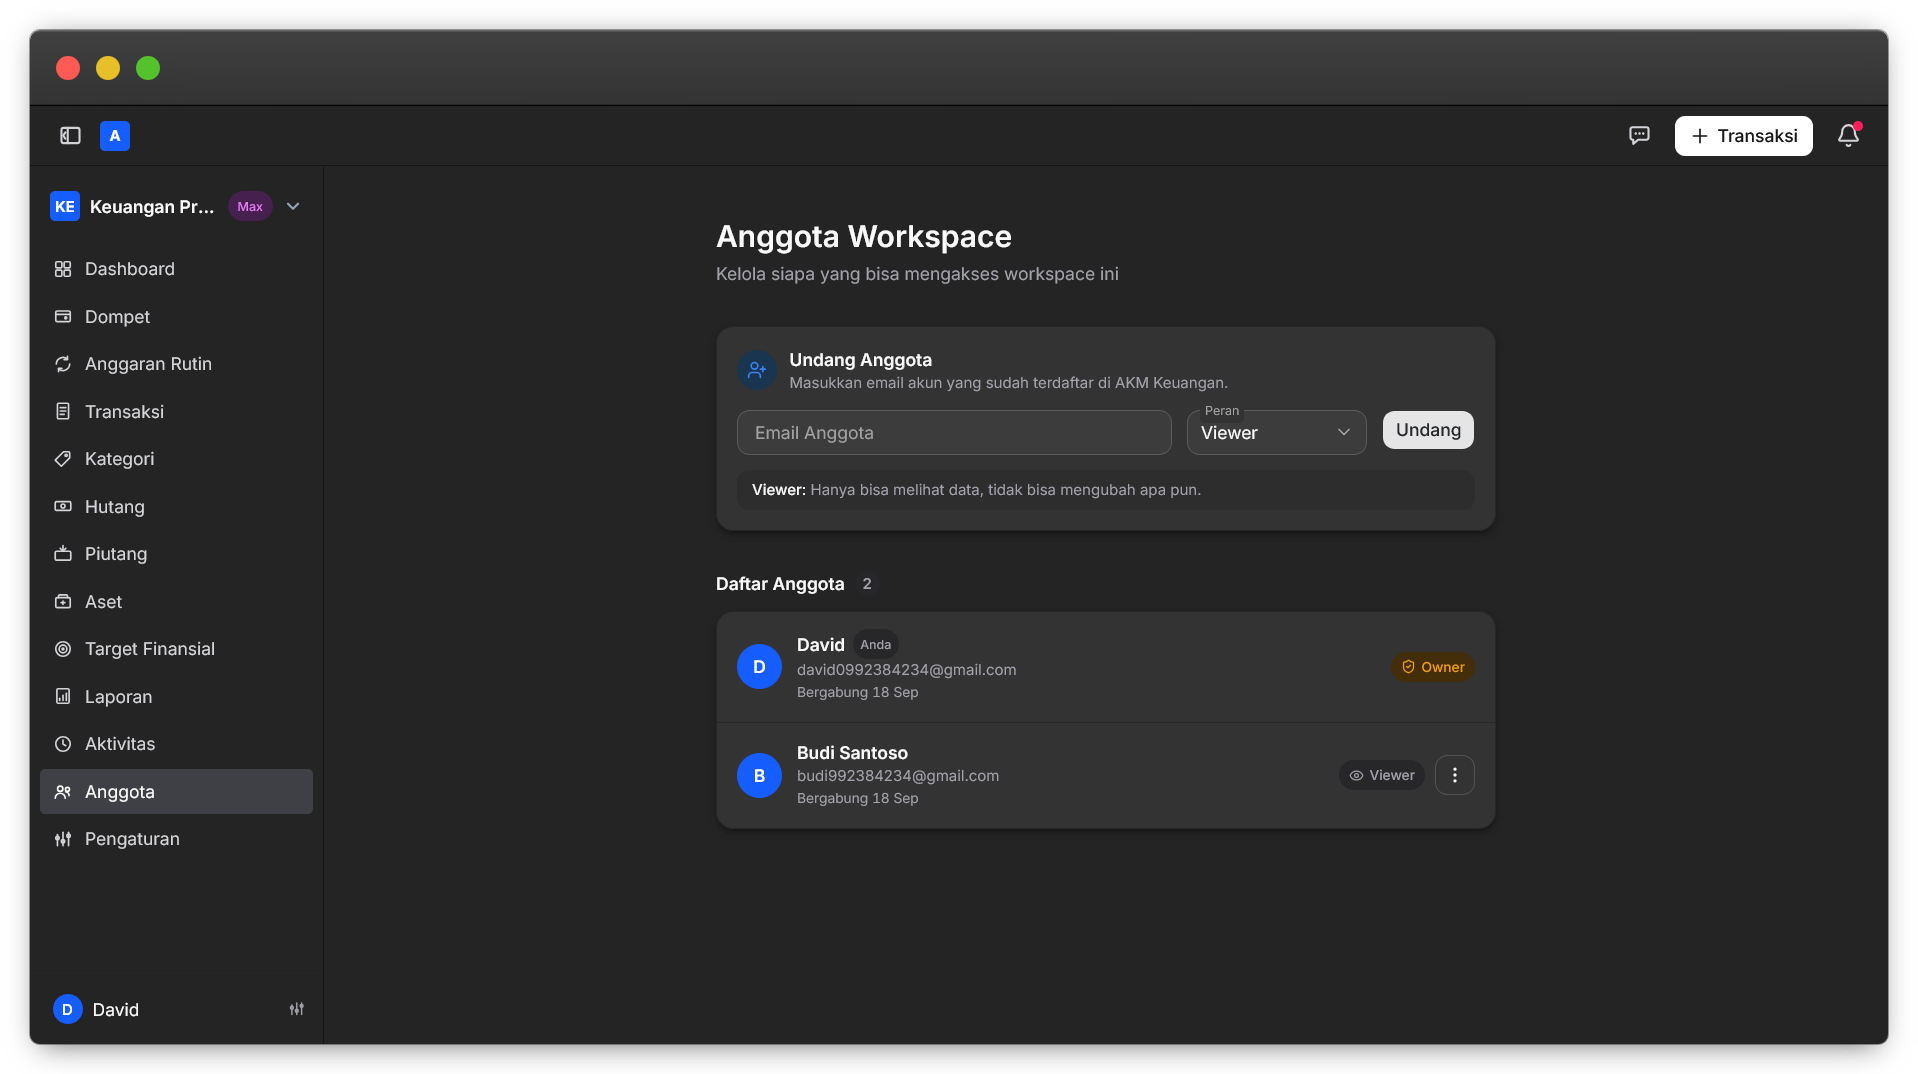Click the Daftar Anggota heading
The image size is (1918, 1074).
point(780,584)
